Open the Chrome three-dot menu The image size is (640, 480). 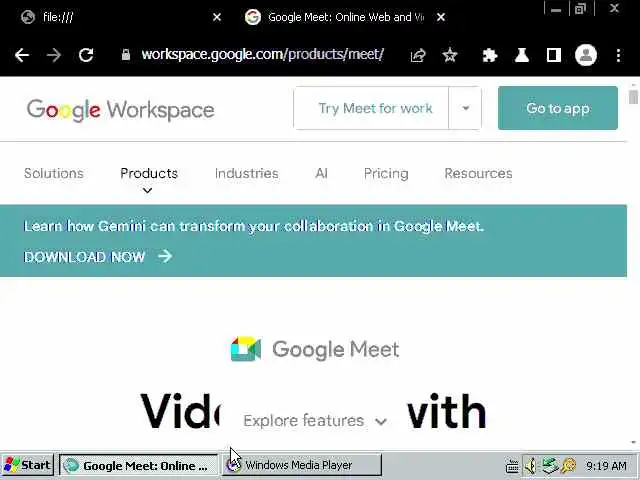[x=618, y=55]
